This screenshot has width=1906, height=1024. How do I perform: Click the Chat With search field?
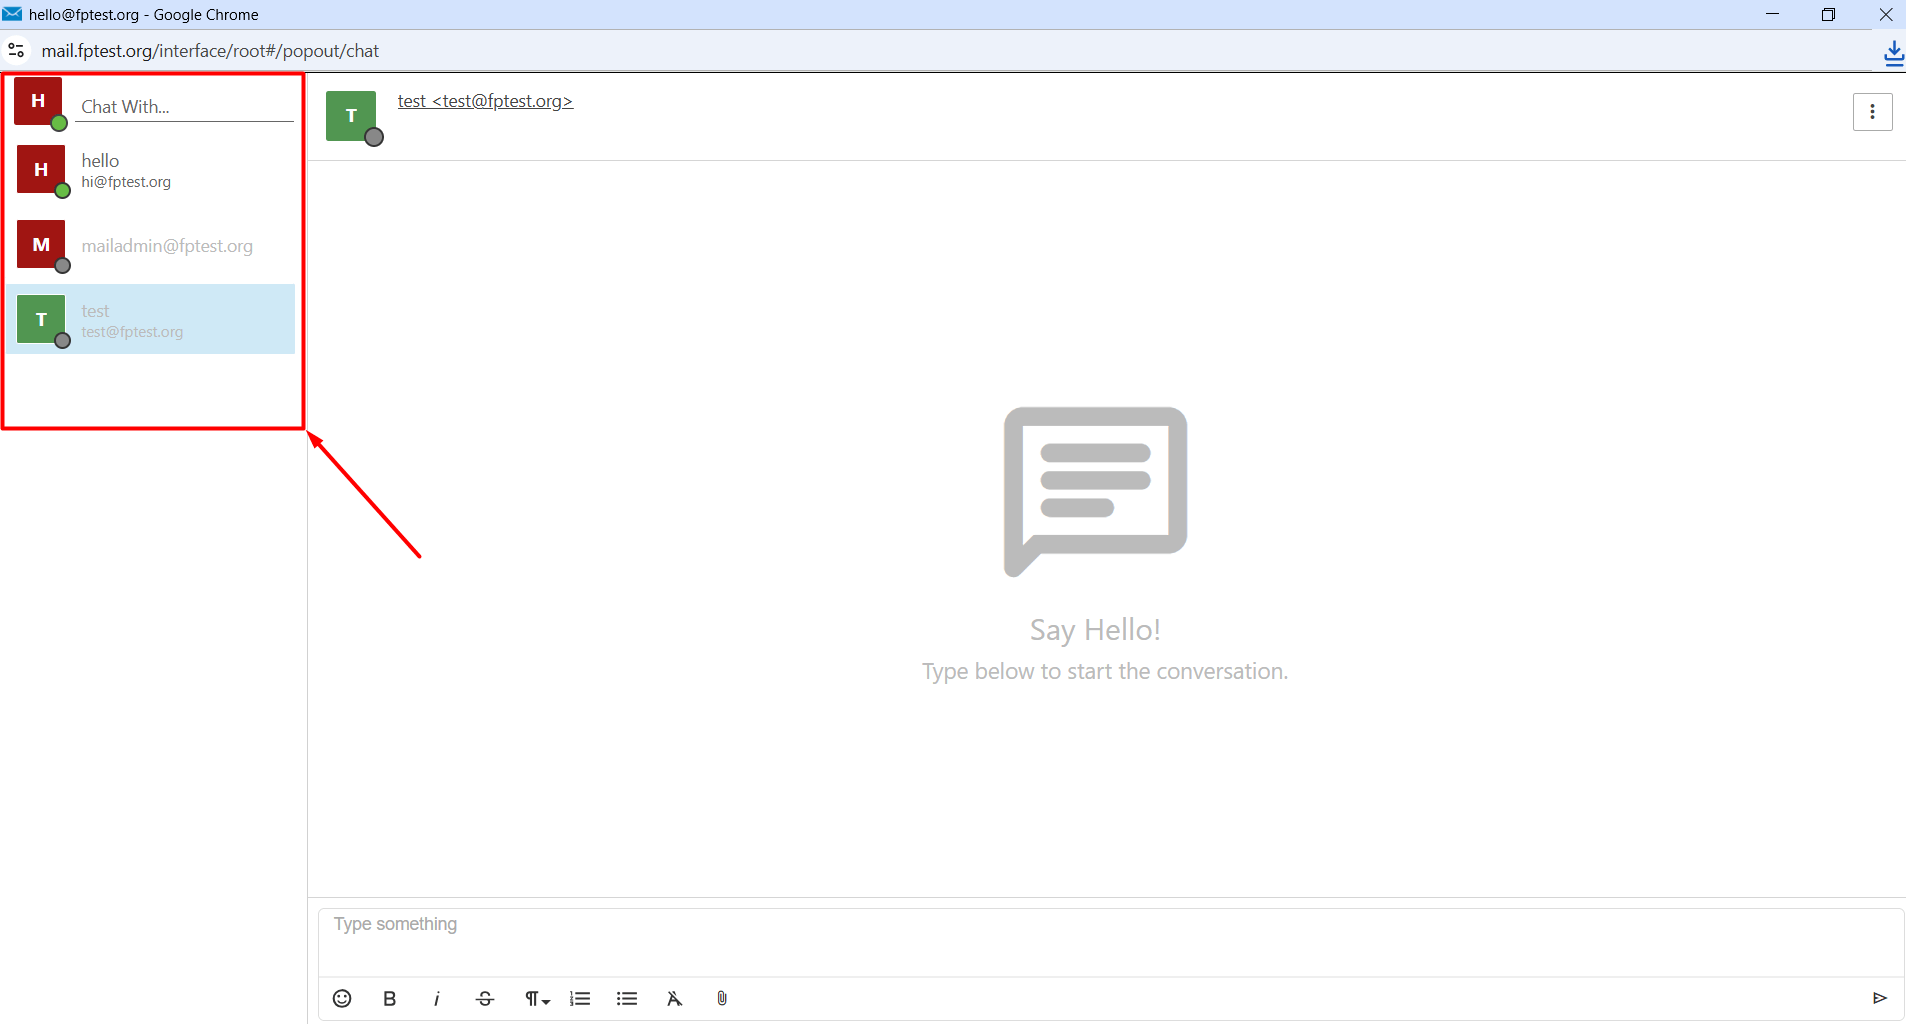185,107
